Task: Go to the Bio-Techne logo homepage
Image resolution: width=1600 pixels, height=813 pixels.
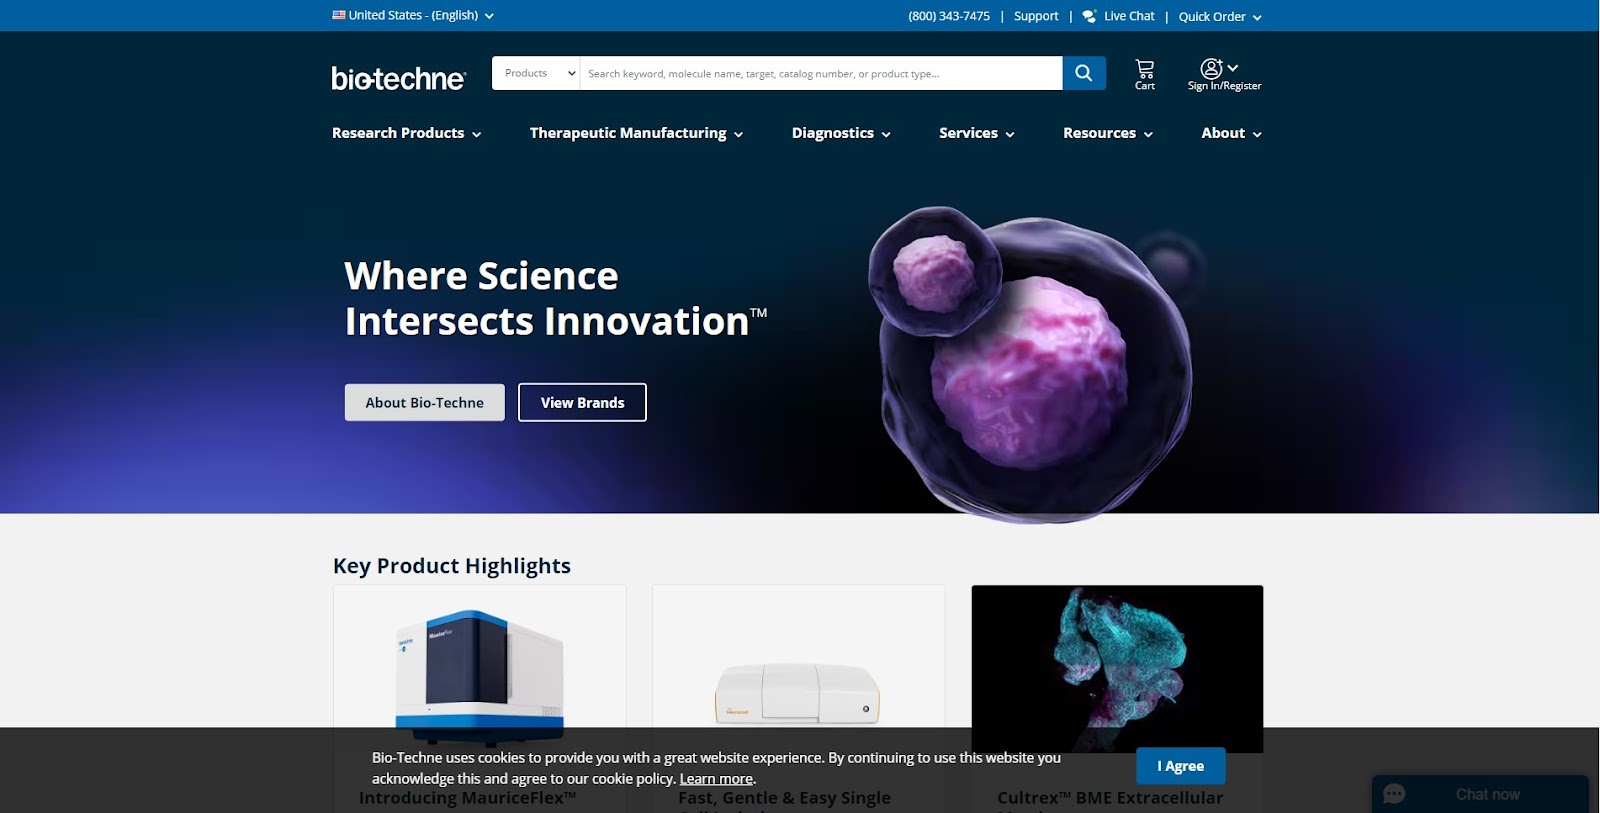Action: point(398,78)
